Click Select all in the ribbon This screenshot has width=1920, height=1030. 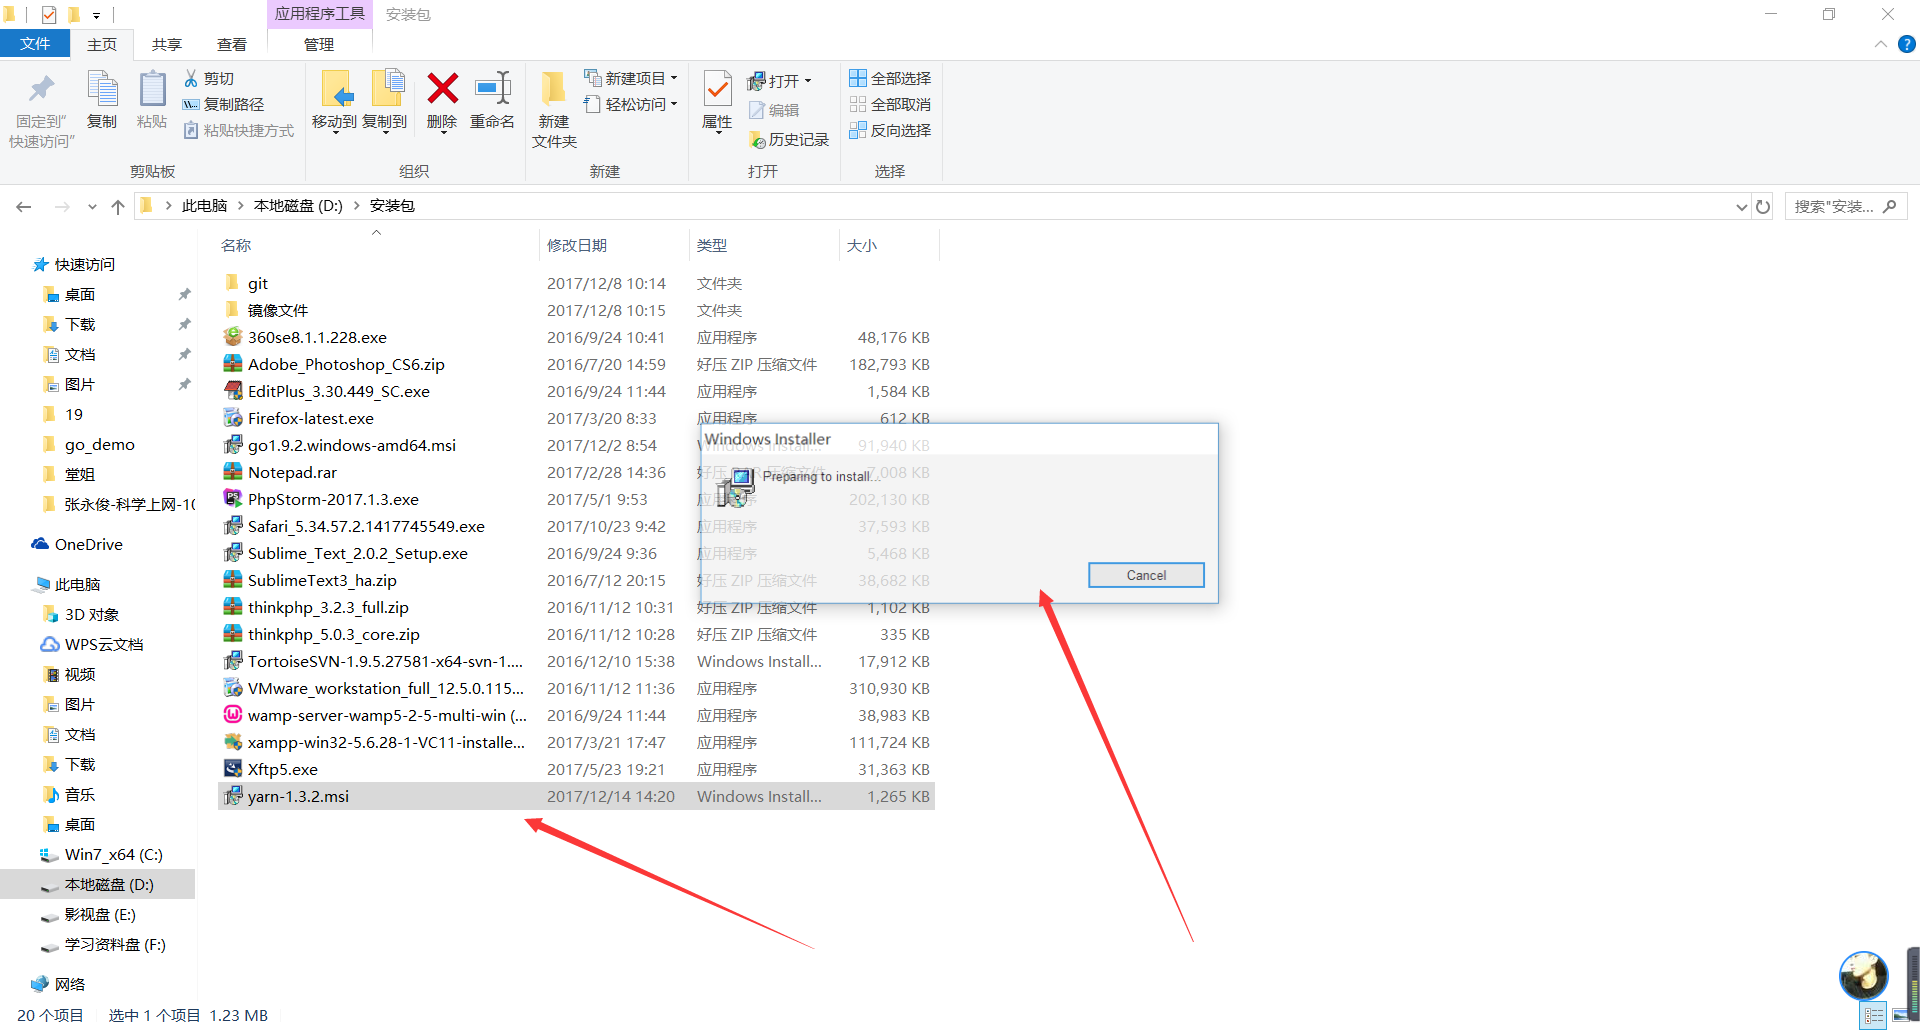point(890,78)
